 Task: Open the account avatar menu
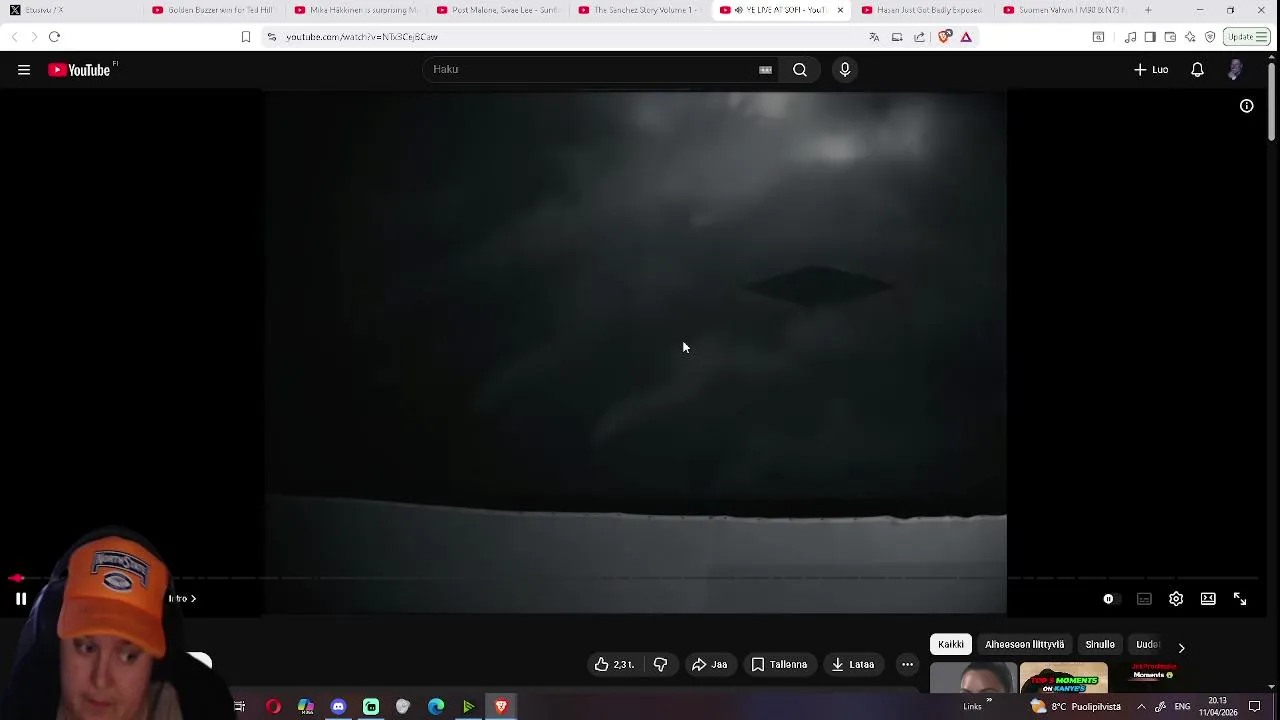pyautogui.click(x=1235, y=70)
